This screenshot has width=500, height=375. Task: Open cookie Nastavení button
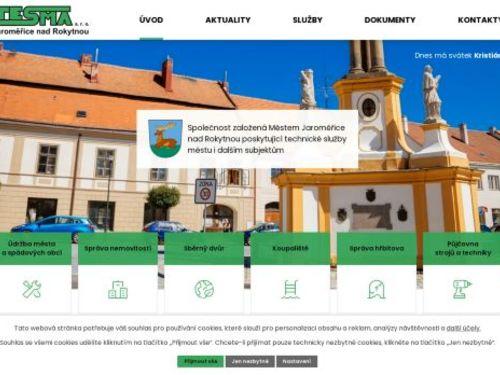coord(297,361)
